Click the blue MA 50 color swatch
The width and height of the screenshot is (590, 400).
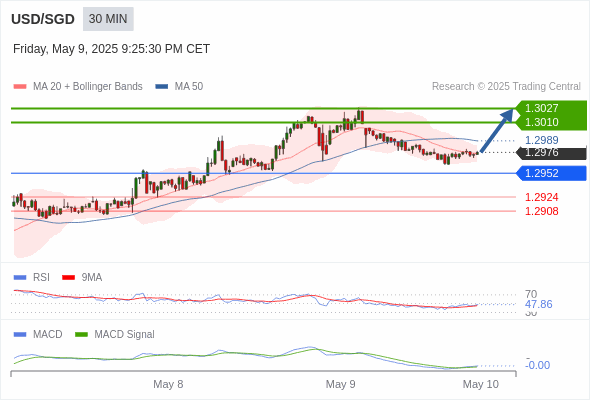(162, 87)
